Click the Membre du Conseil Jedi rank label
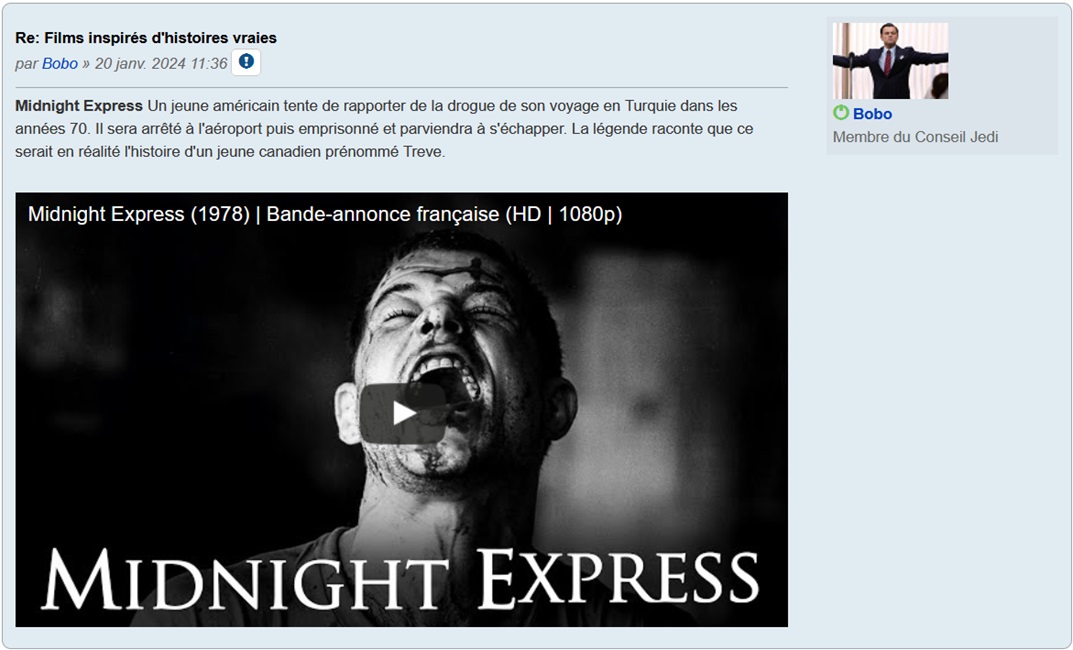Screen dimensions: 1073x650 pyautogui.click(x=915, y=137)
